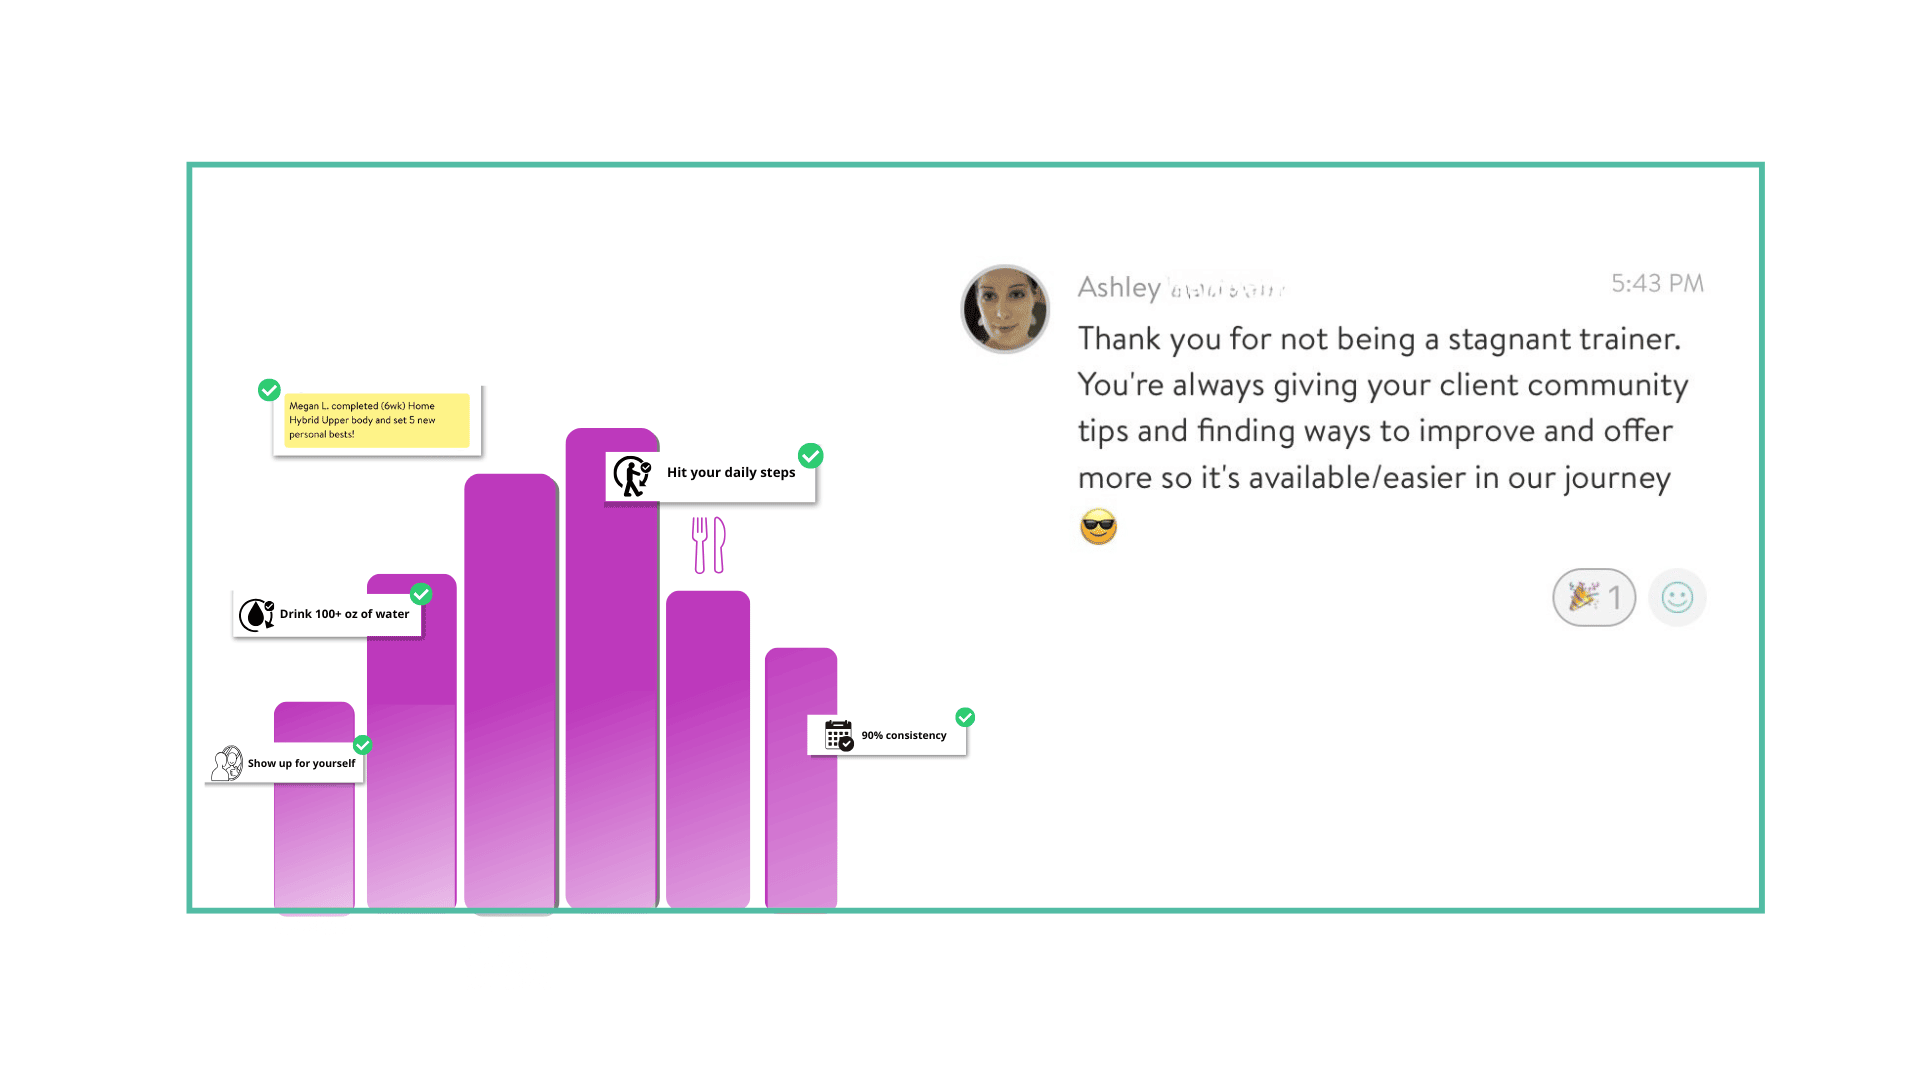Click the fork and knife icon
Viewport: 1920px width, 1080px height.
tap(709, 545)
